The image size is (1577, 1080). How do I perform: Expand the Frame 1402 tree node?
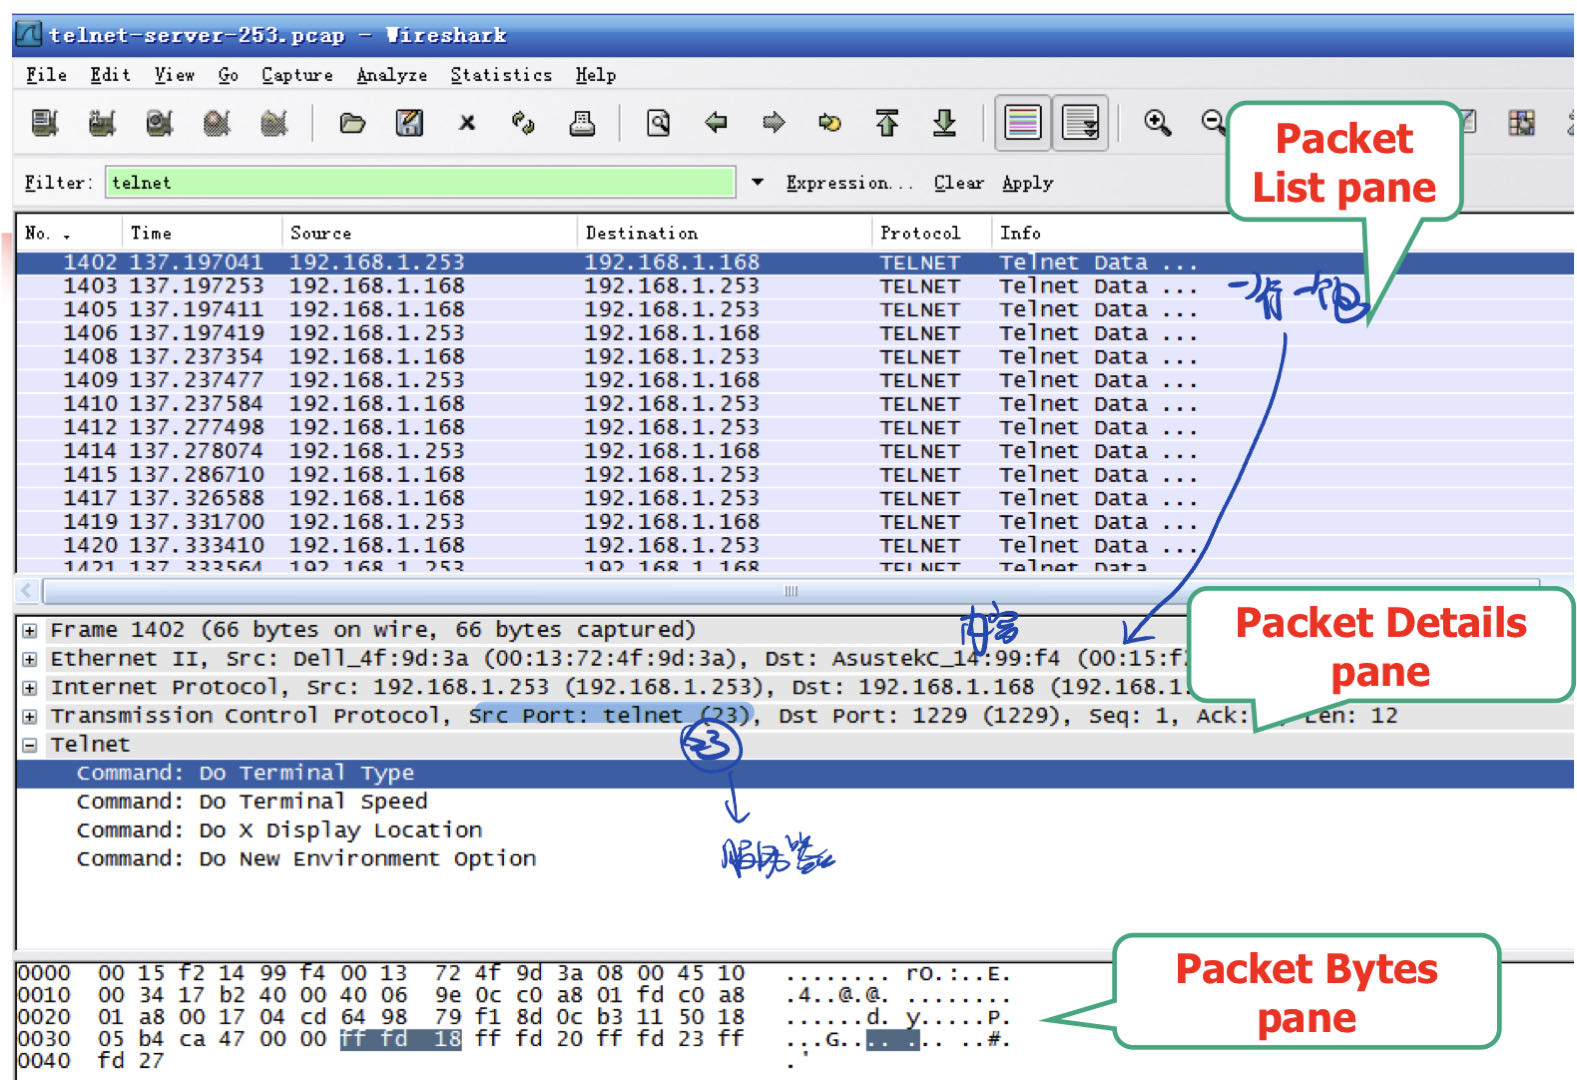click(x=30, y=631)
